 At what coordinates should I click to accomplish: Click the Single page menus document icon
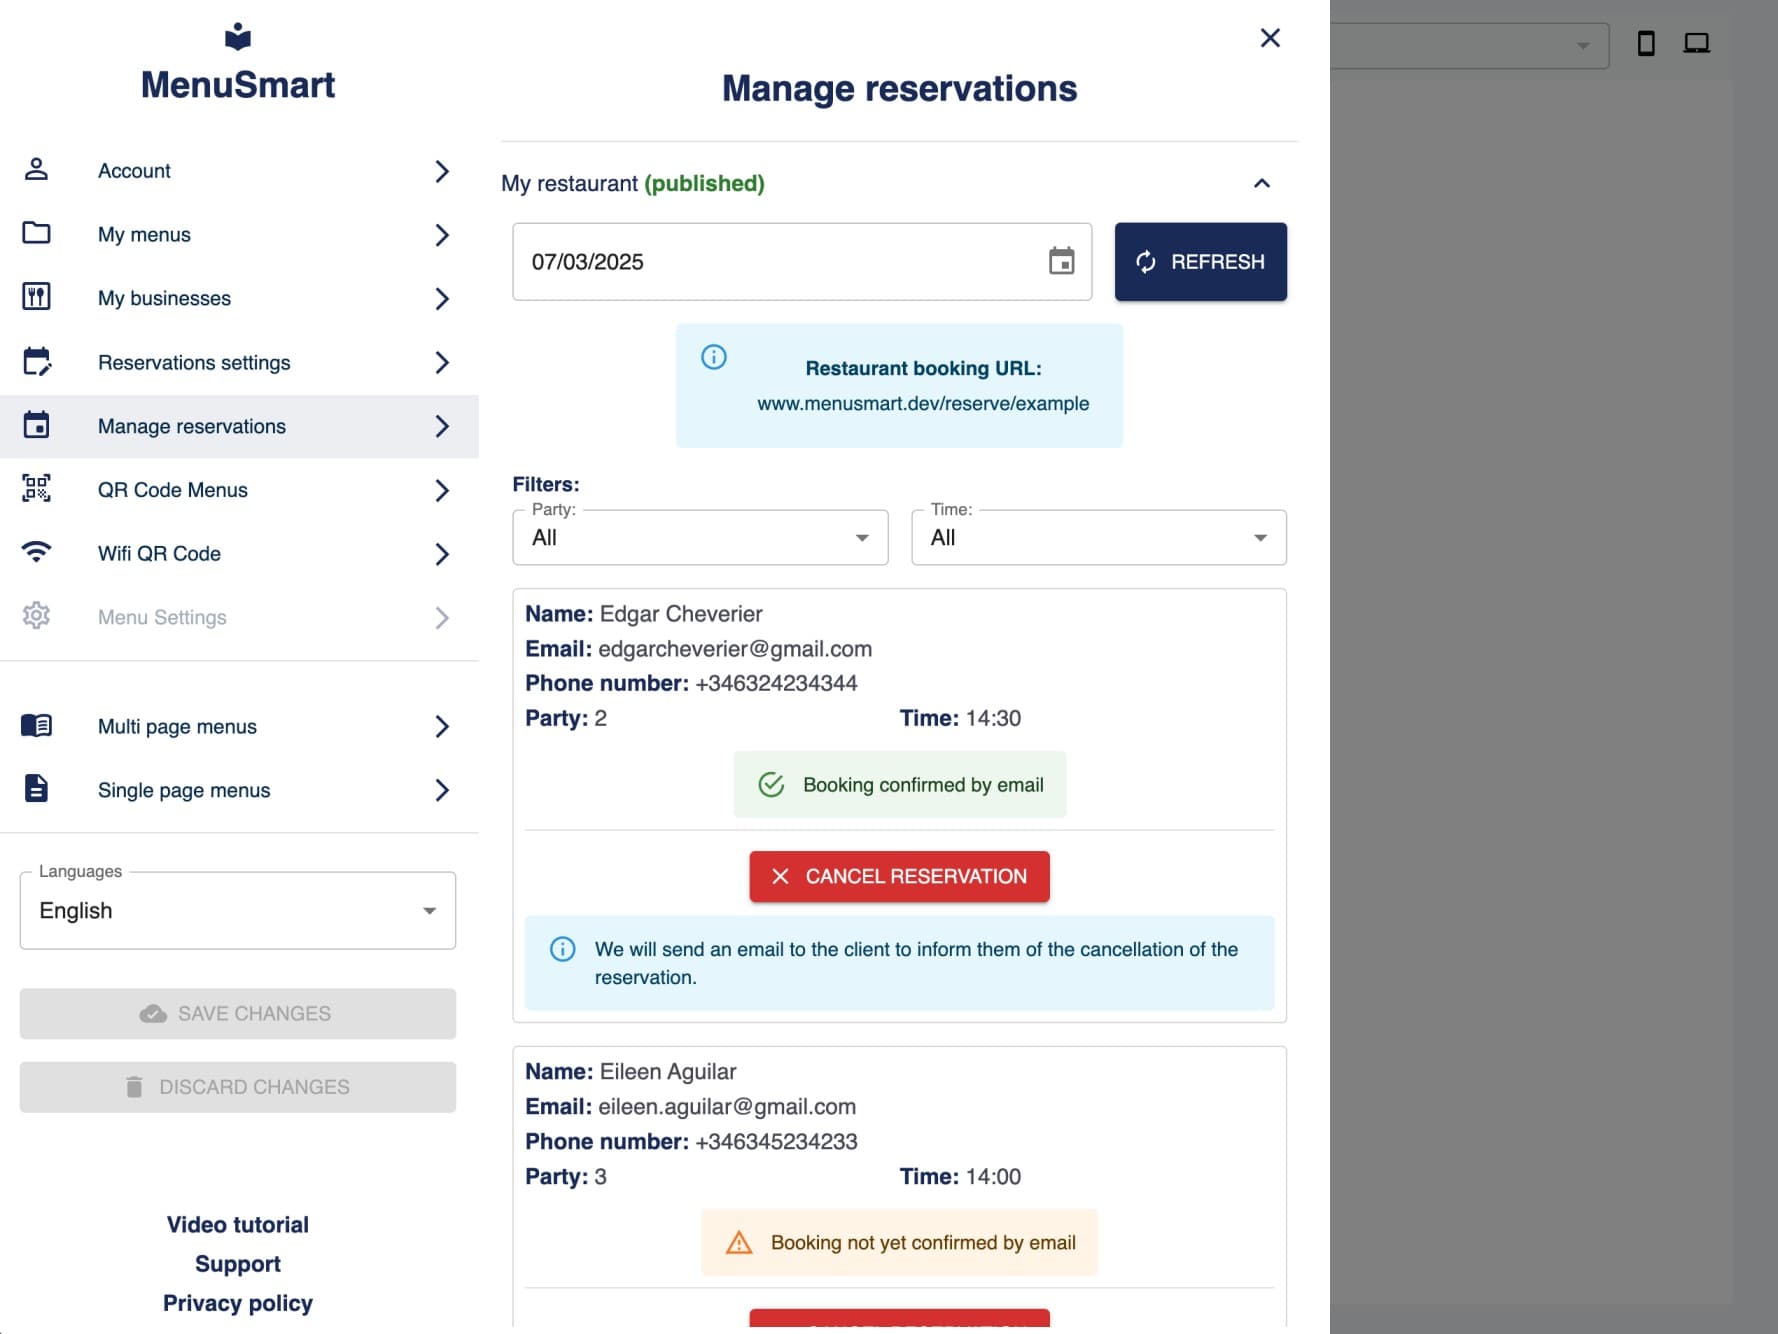click(x=37, y=789)
